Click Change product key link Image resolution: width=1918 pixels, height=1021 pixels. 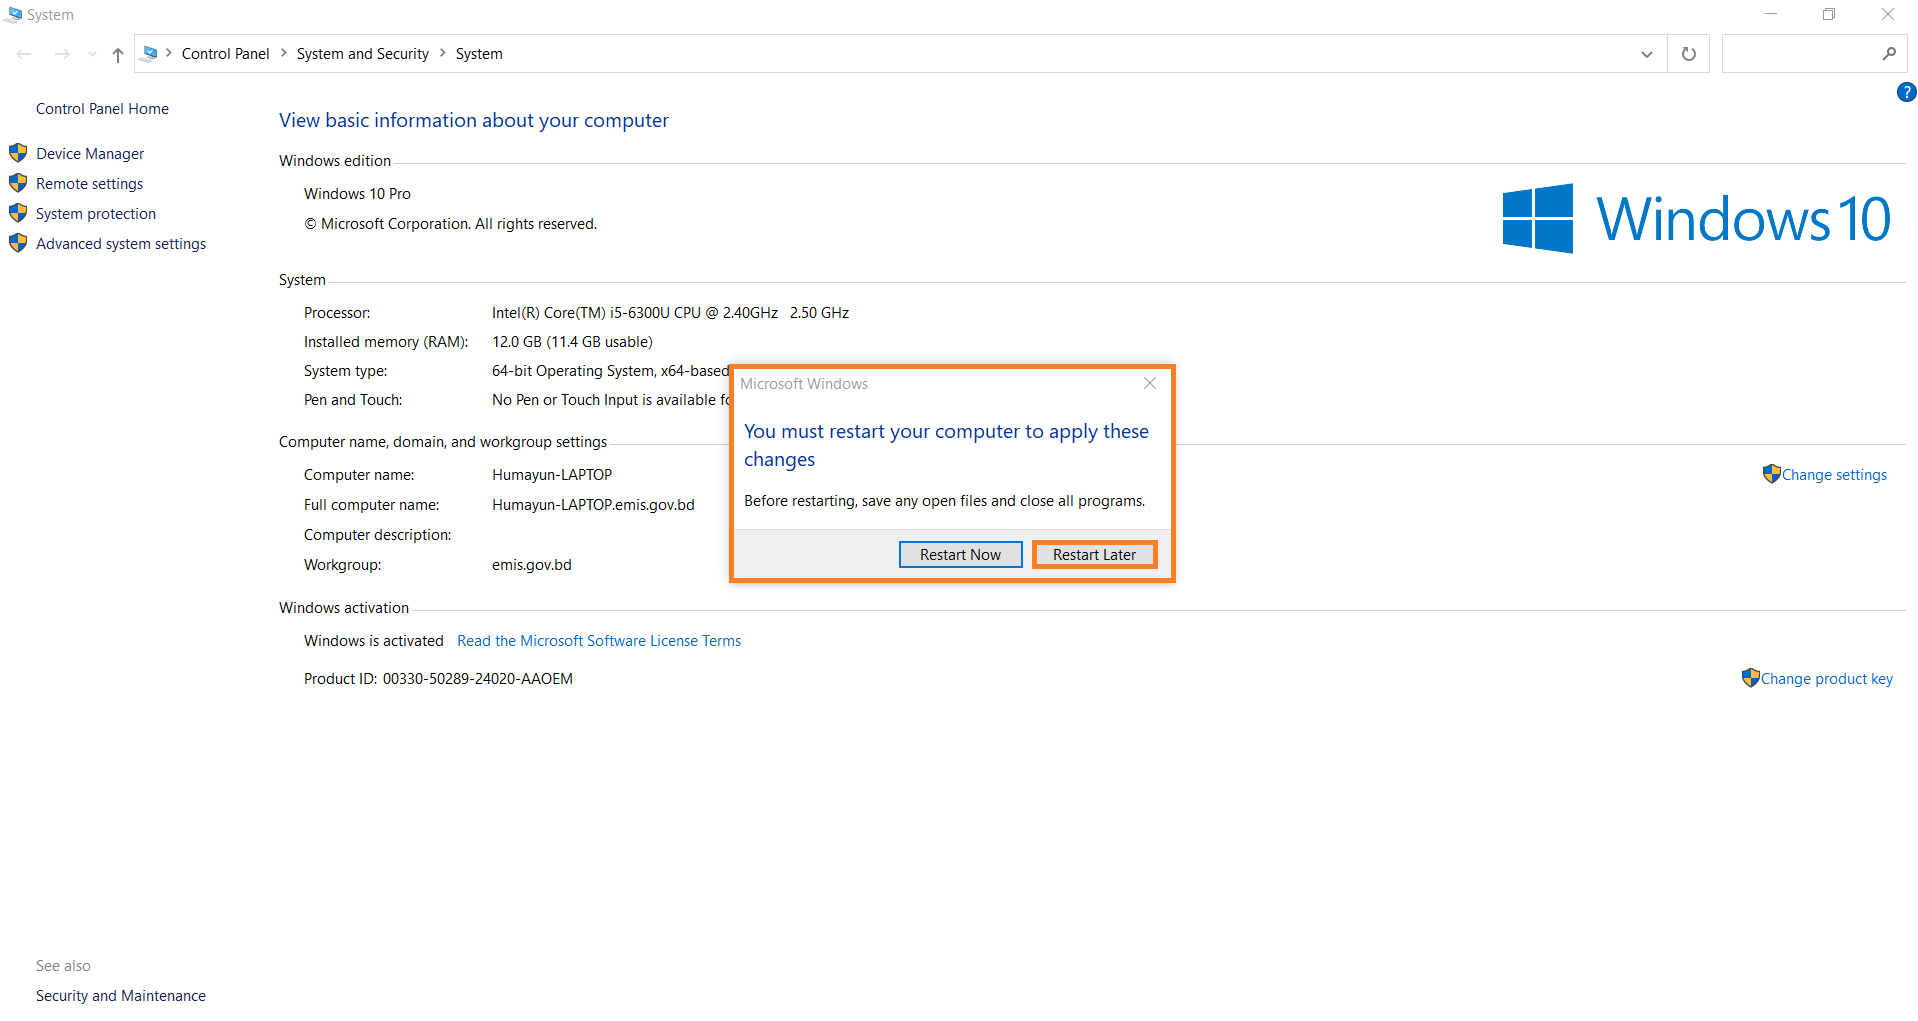(x=1826, y=679)
